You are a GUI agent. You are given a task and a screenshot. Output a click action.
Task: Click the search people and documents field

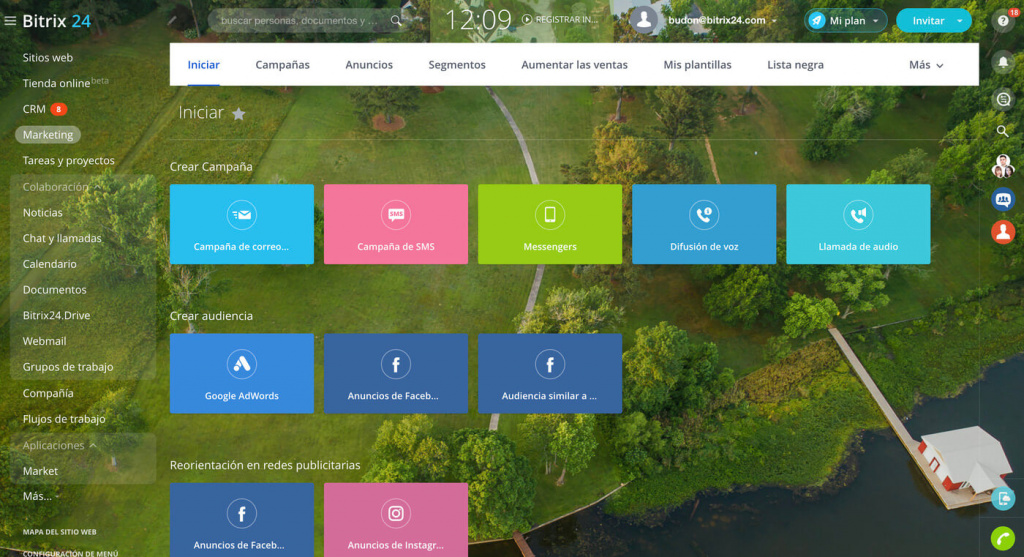[x=300, y=20]
